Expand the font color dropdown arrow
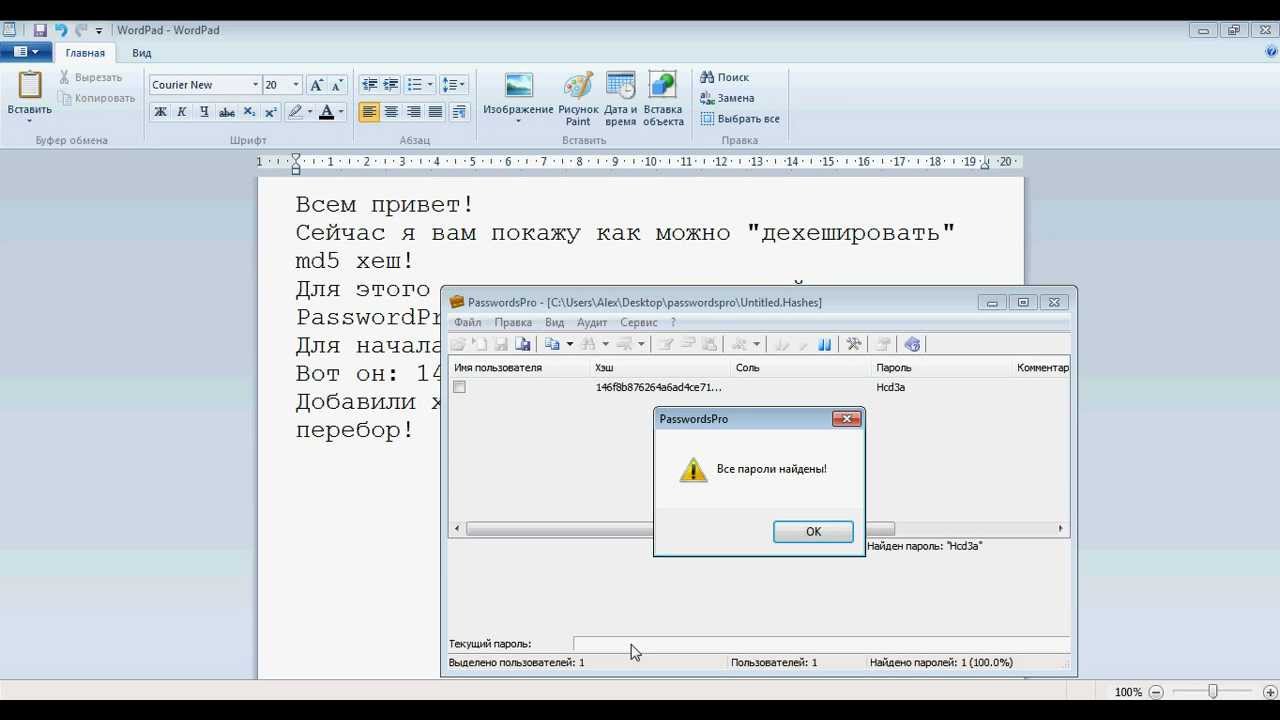This screenshot has width=1280, height=720. click(341, 112)
